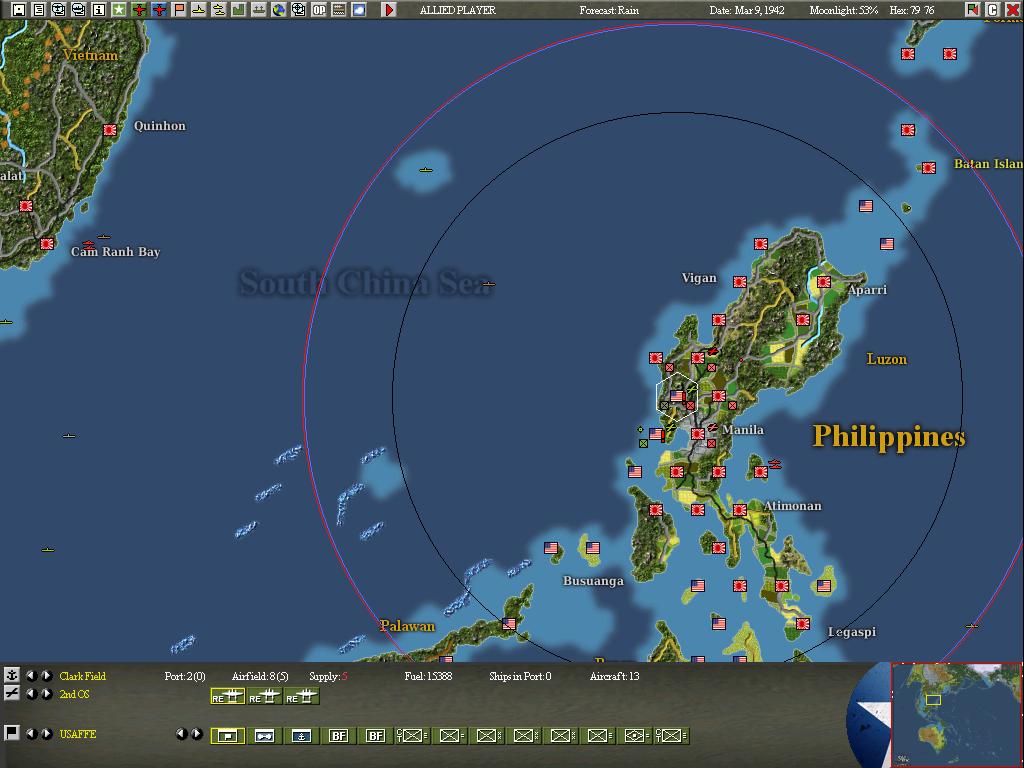The width and height of the screenshot is (1024, 768).
Task: Click the Supply value readout
Action: (x=328, y=676)
